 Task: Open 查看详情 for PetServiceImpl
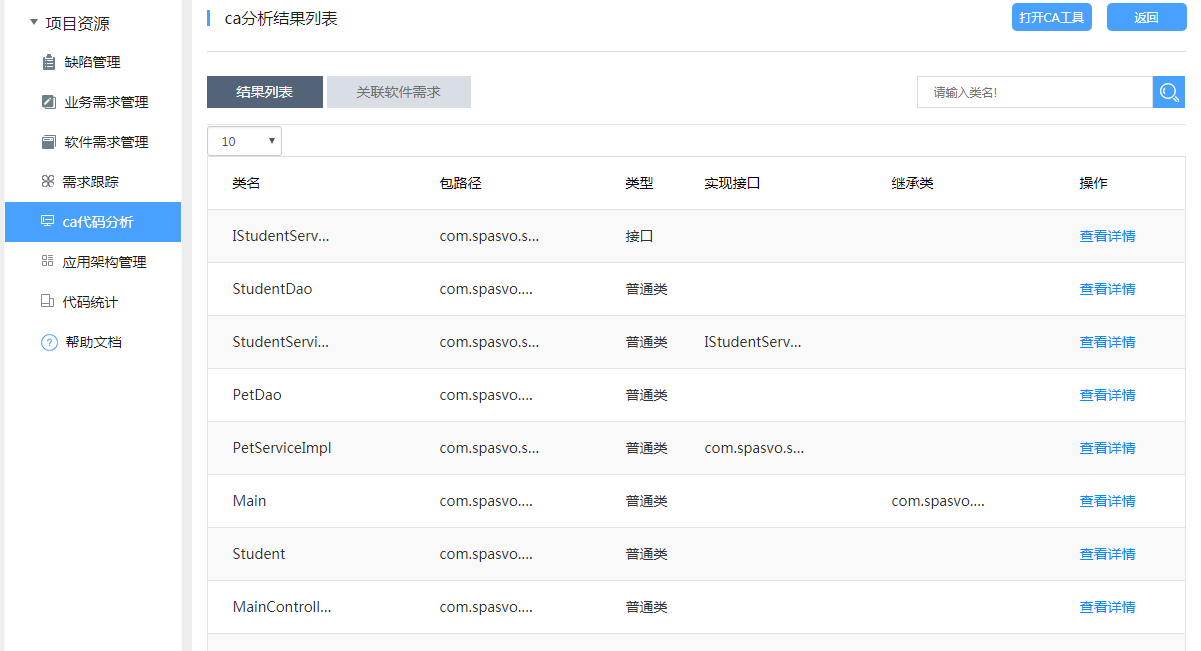pos(1107,448)
